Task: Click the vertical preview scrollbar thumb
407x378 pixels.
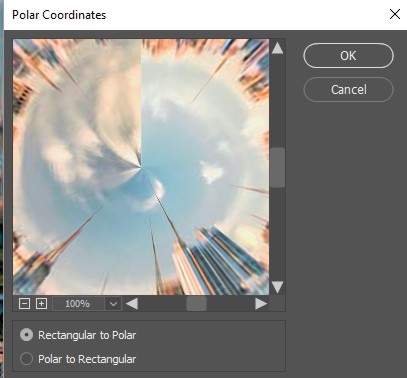Action: [277, 168]
